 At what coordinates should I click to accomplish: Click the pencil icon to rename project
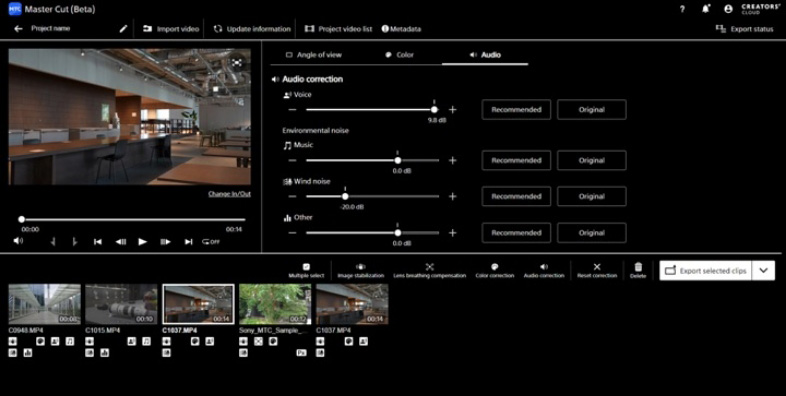[x=123, y=29]
